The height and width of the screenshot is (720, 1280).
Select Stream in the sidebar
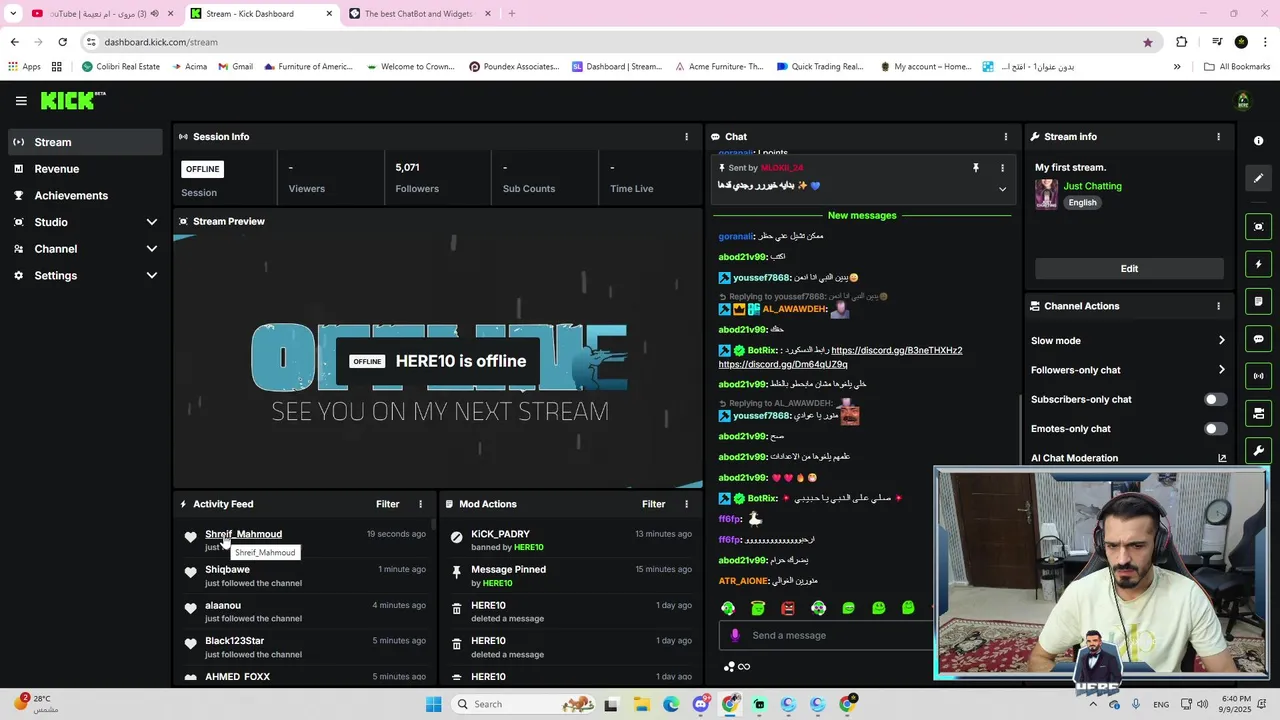point(85,142)
